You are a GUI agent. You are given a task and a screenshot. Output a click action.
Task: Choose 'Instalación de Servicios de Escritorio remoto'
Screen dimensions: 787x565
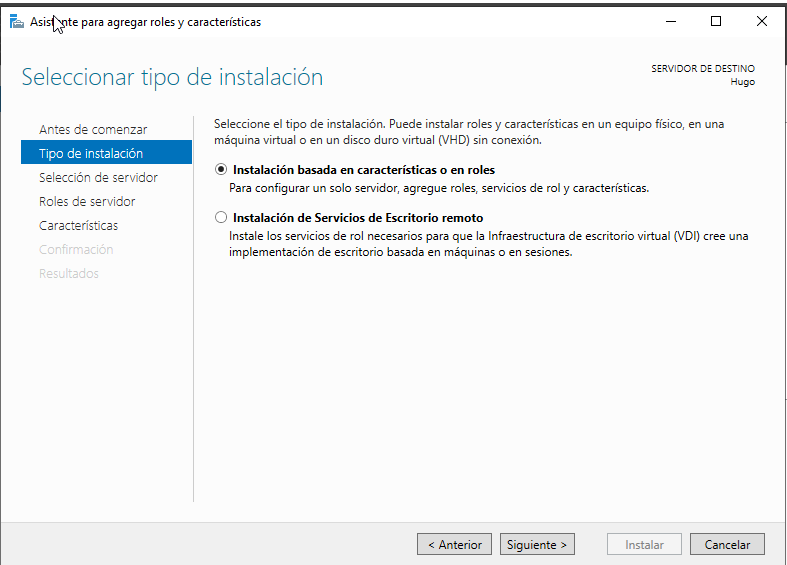pyautogui.click(x=221, y=217)
